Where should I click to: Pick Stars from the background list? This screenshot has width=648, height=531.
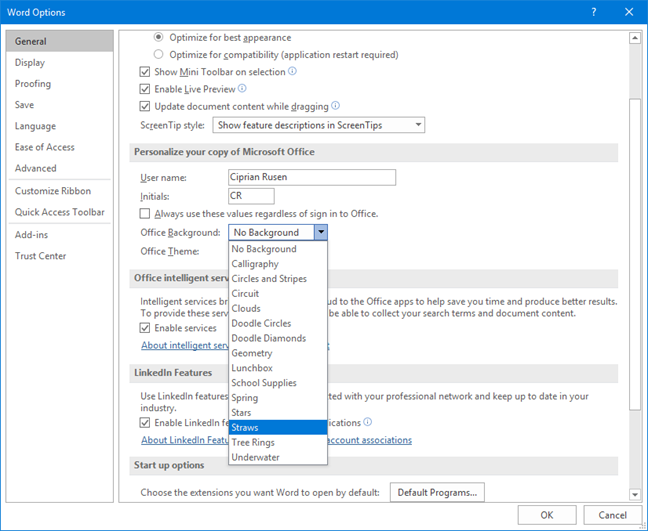click(278, 412)
